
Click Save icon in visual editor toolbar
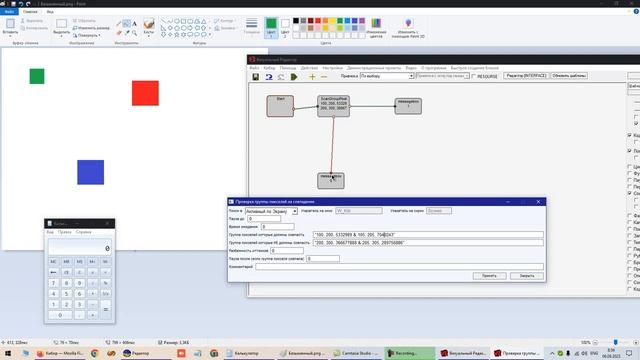click(x=256, y=77)
